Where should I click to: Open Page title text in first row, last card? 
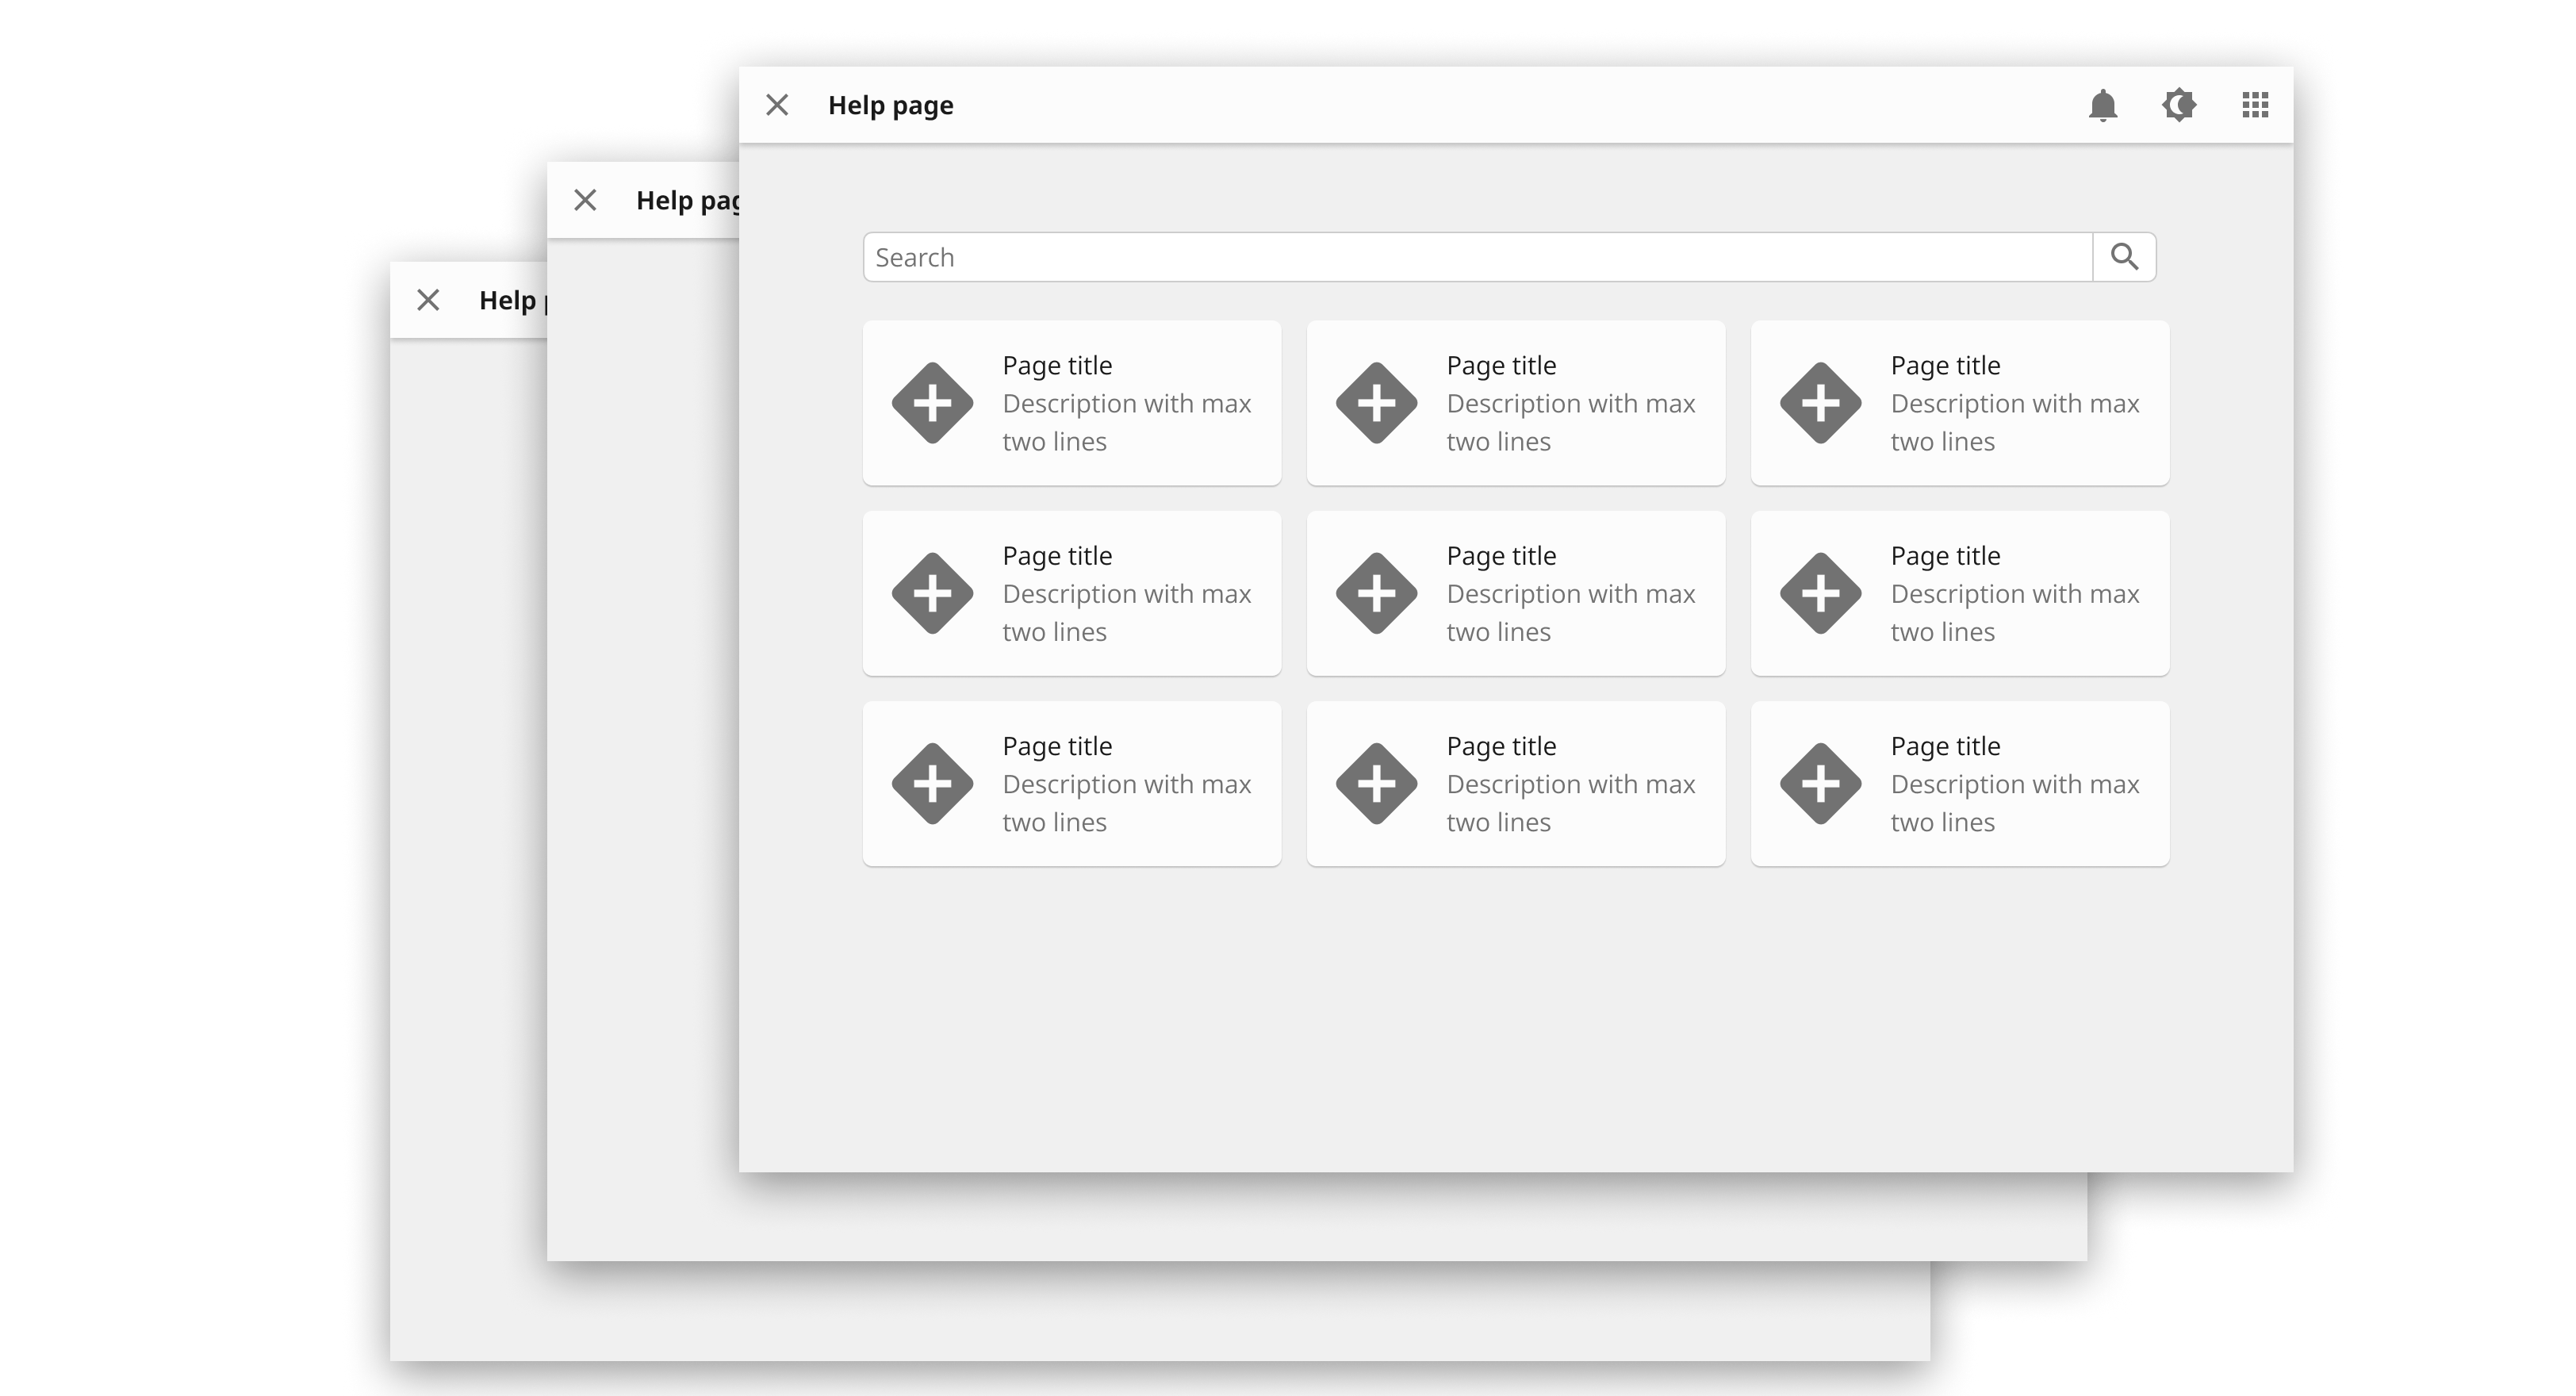(1945, 366)
